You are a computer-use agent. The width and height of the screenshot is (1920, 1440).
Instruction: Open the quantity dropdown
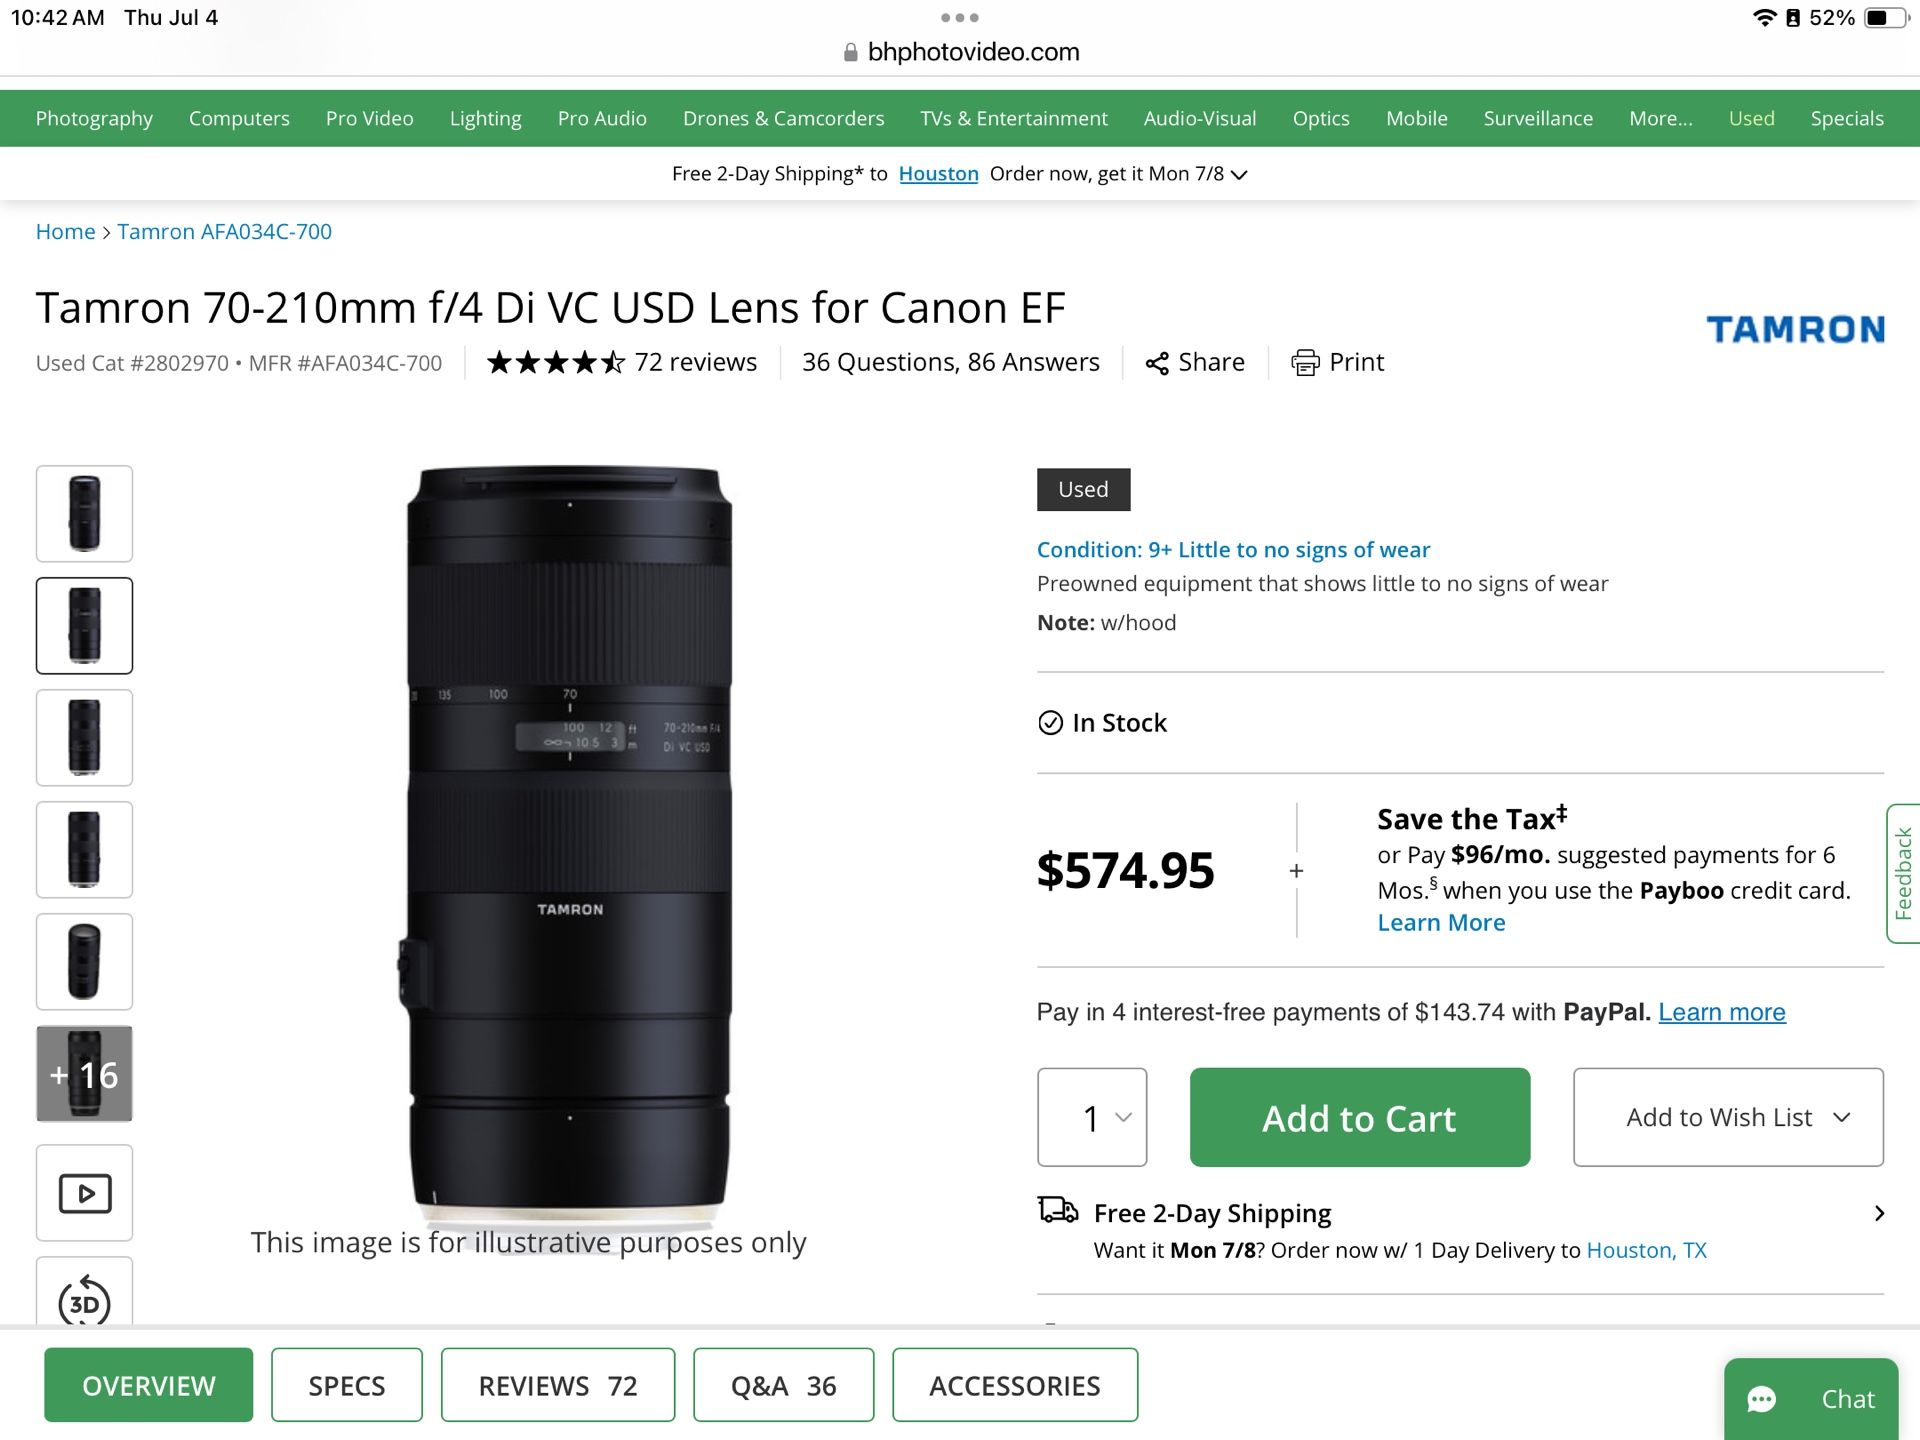pos(1092,1117)
